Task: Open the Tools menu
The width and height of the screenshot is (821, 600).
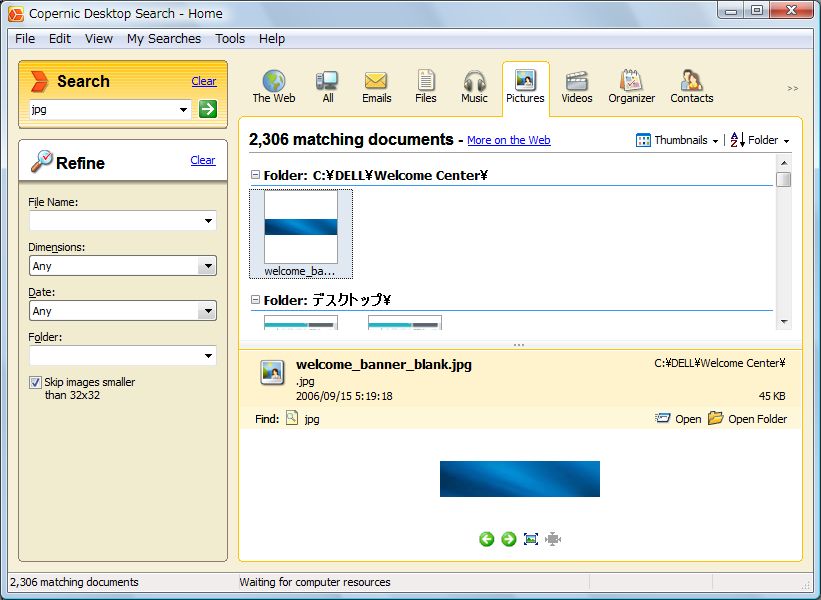Action: point(230,39)
